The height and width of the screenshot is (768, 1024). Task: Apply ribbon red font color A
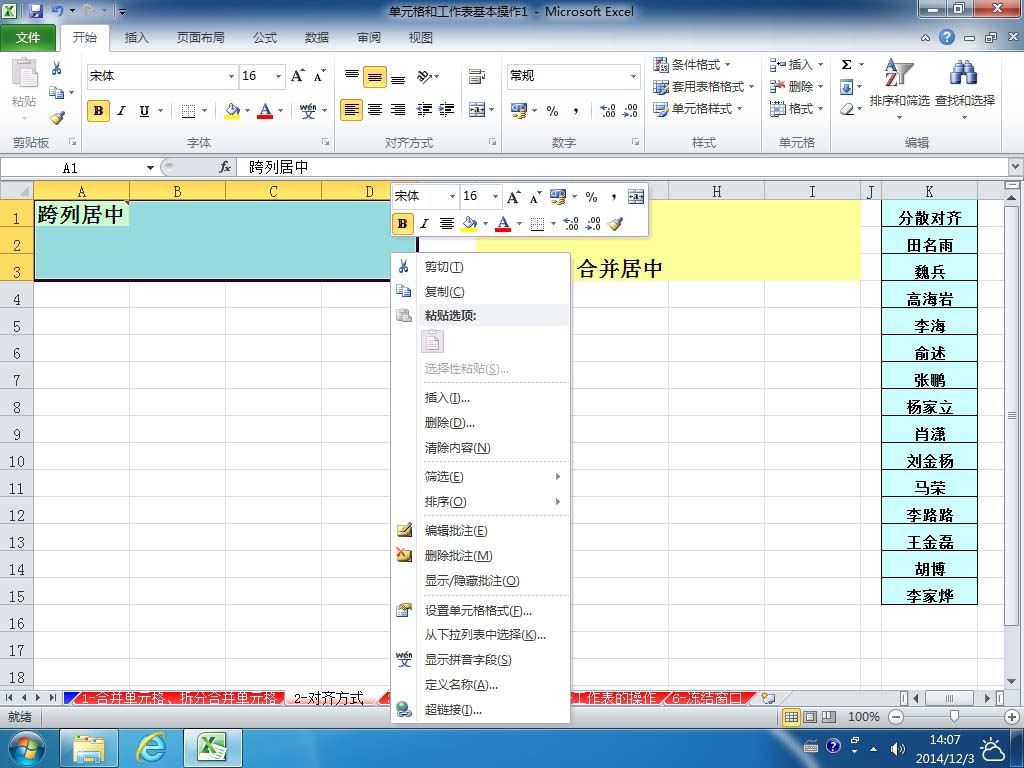click(x=264, y=111)
